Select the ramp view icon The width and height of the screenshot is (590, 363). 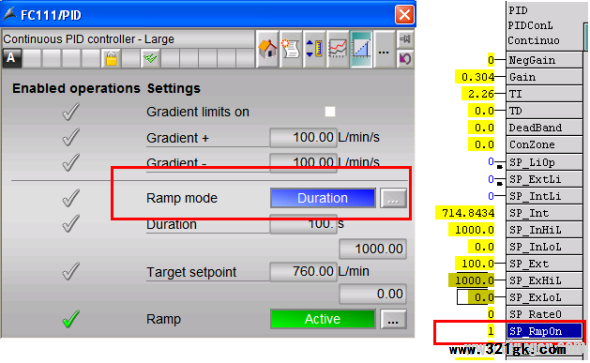tap(361, 49)
